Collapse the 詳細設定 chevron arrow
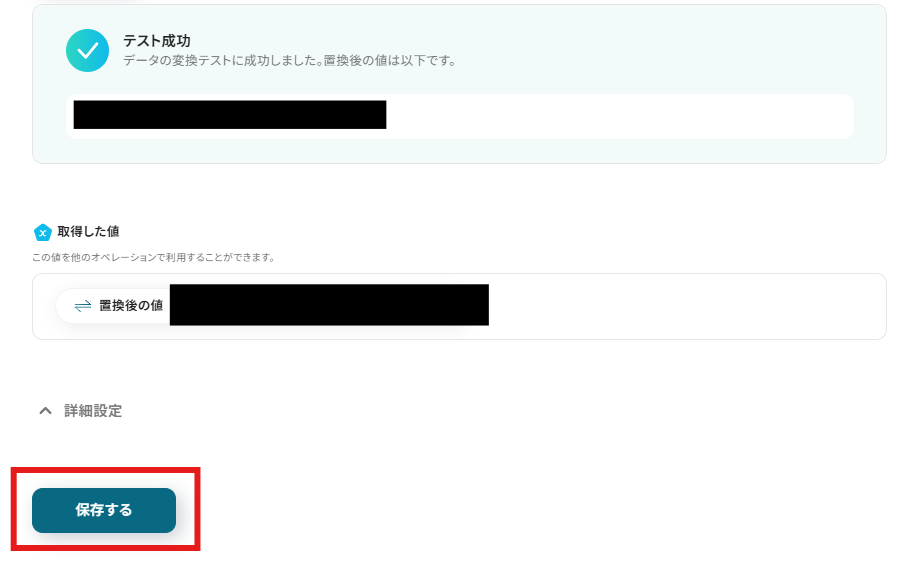Image resolution: width=910 pixels, height=562 pixels. click(45, 410)
